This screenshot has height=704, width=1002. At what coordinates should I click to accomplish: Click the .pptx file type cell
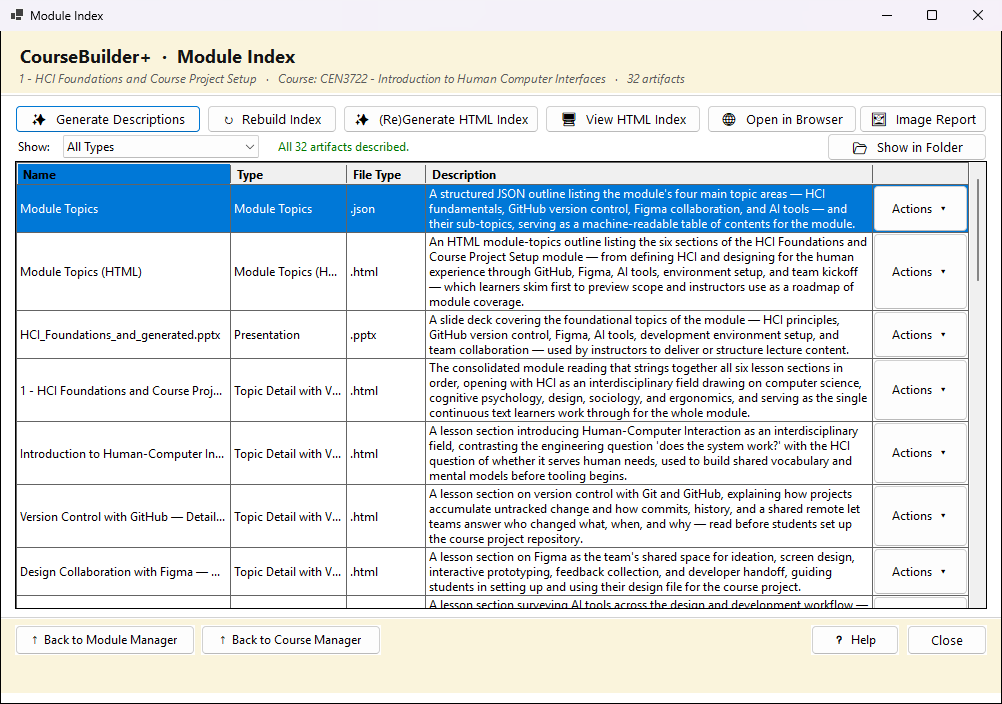386,335
